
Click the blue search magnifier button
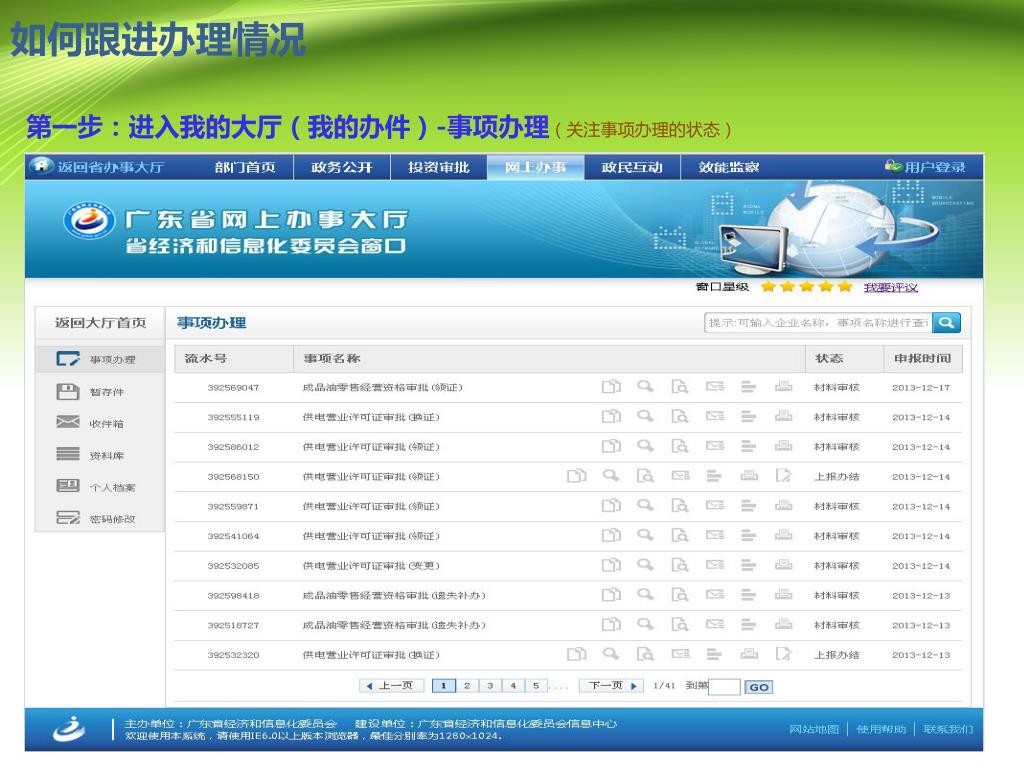[x=946, y=322]
